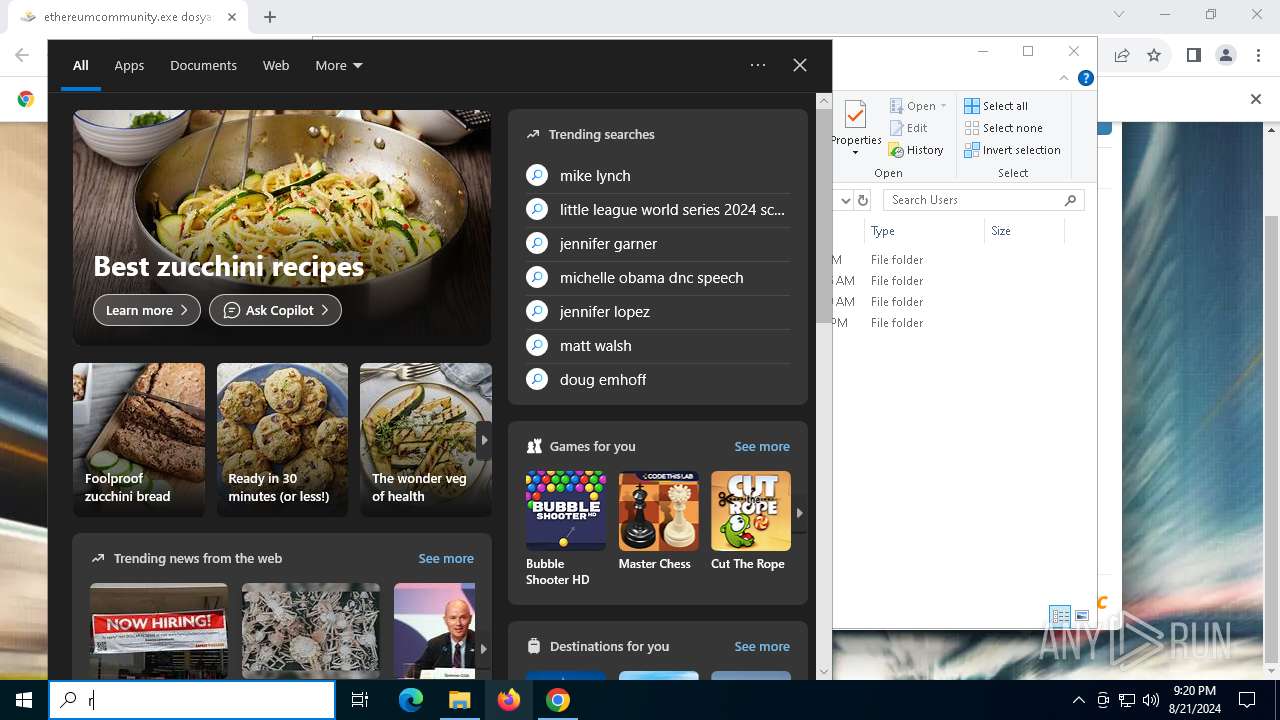
Task: Open 'Ready in 30 minutes' recipe card
Action: [x=282, y=440]
